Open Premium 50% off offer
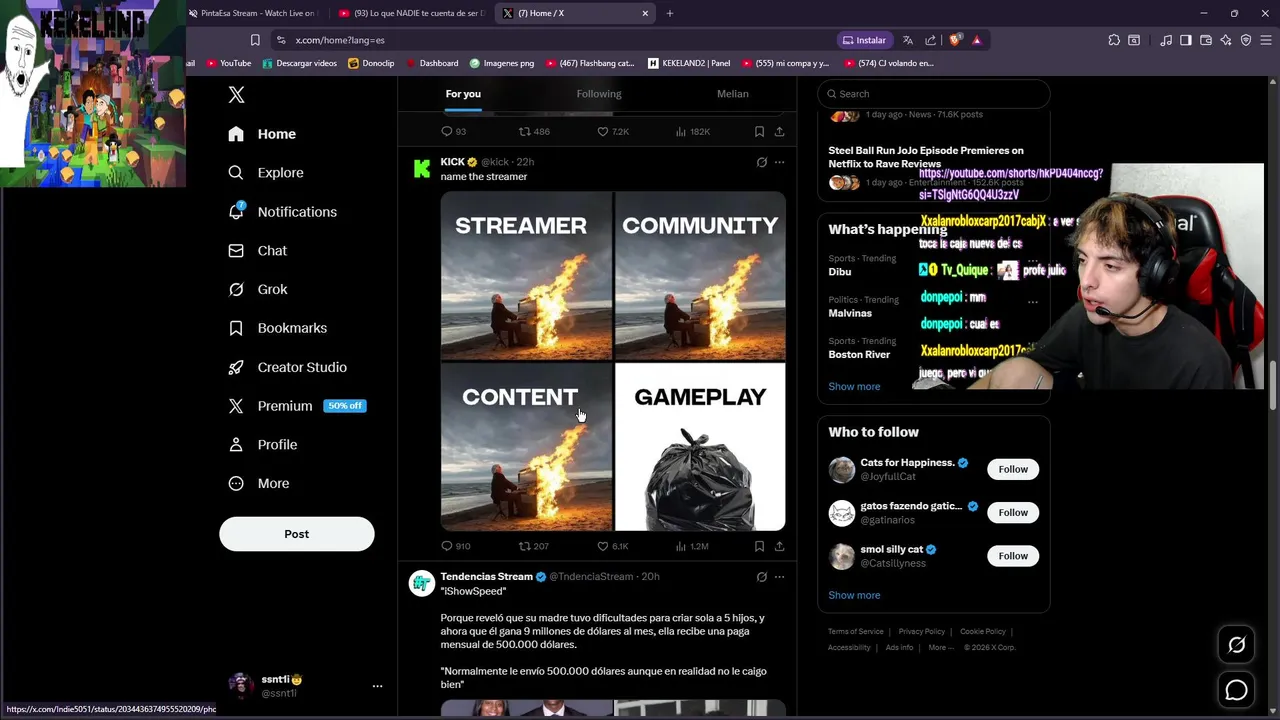Viewport: 1280px width, 720px height. point(296,406)
